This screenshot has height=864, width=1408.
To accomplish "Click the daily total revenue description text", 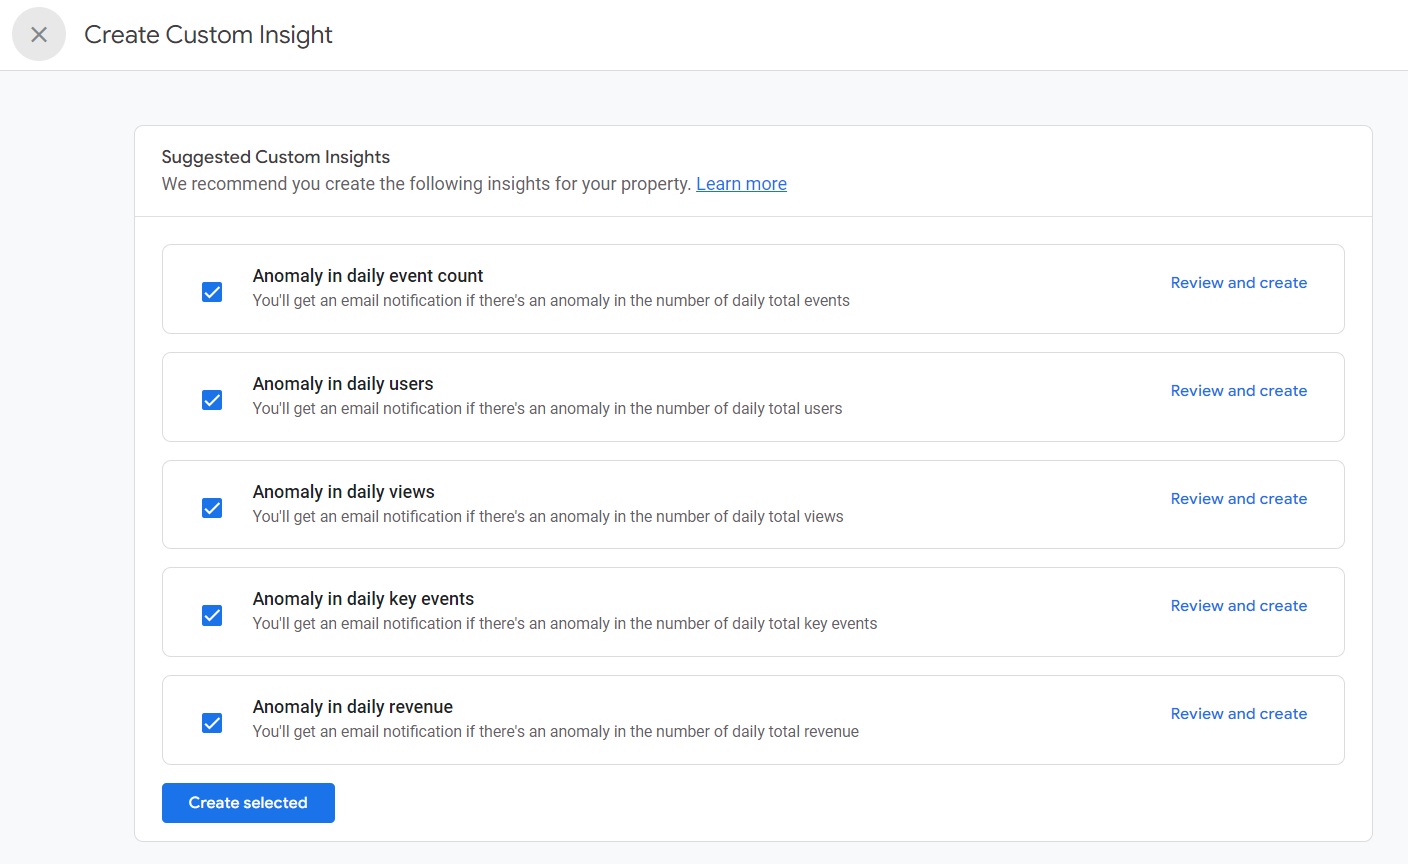I will point(556,732).
